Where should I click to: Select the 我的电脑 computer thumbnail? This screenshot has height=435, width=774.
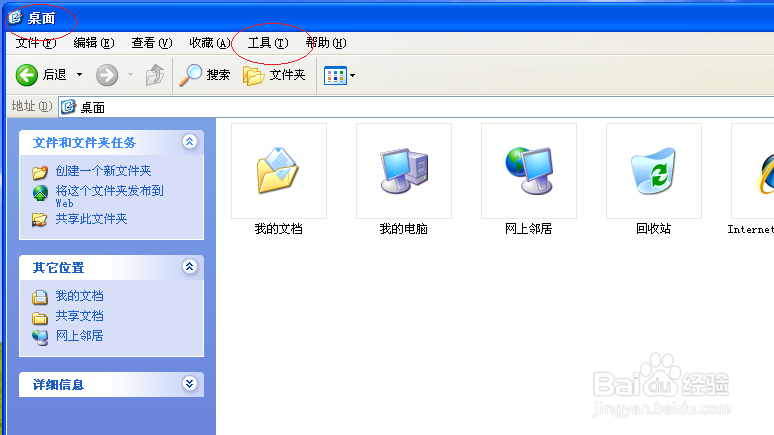(x=404, y=171)
